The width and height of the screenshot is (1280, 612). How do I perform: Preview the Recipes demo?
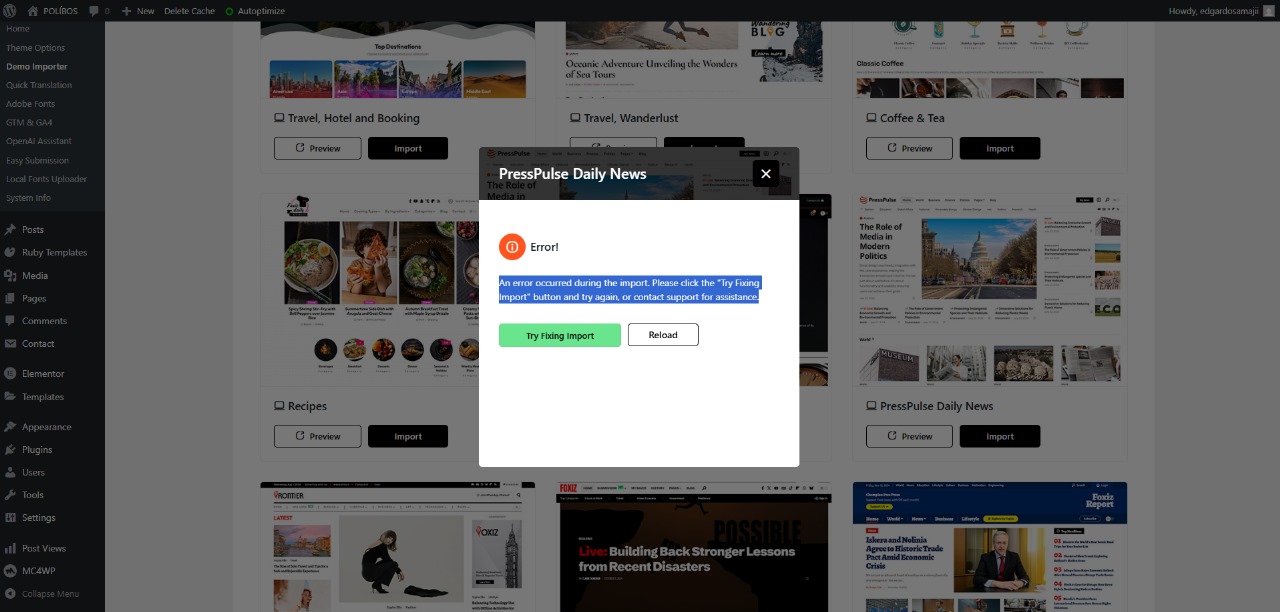pyautogui.click(x=318, y=436)
